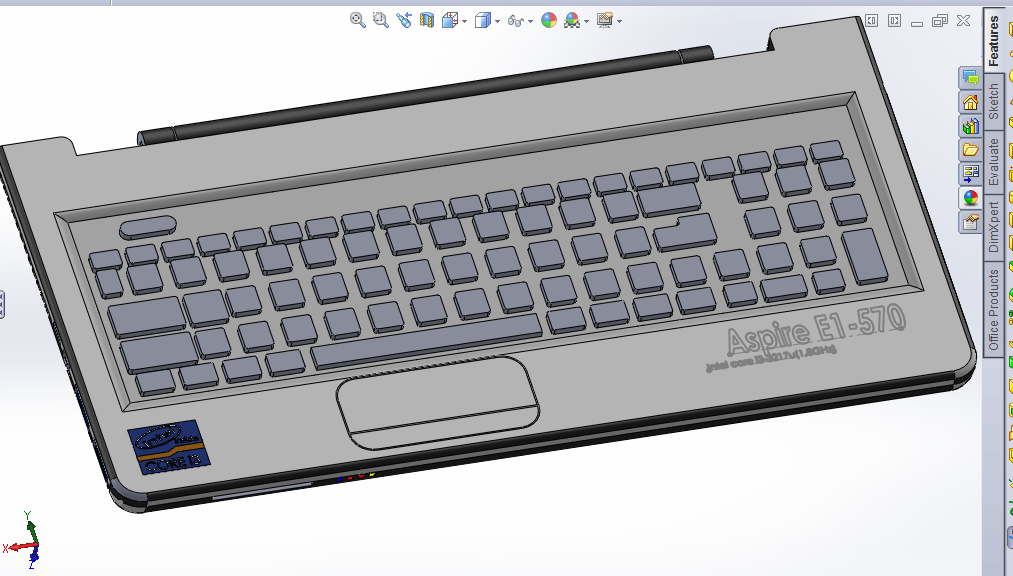Switch to the Evaluate tab
The height and width of the screenshot is (576, 1013).
[x=994, y=163]
